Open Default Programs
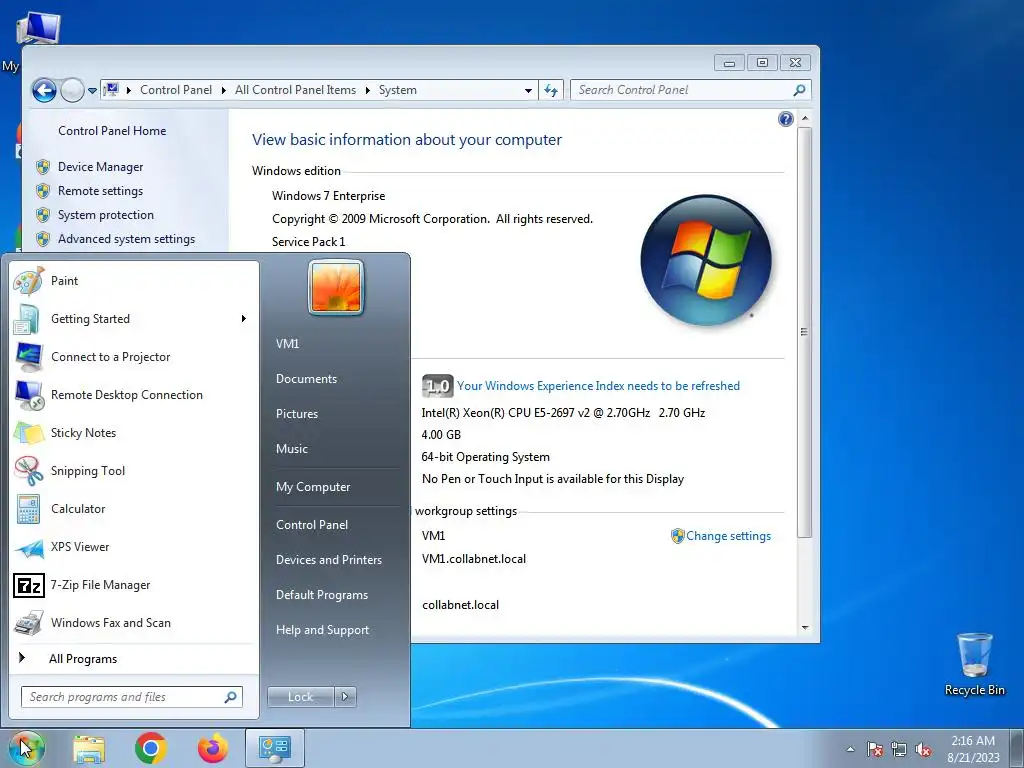This screenshot has width=1024, height=768. (321, 595)
